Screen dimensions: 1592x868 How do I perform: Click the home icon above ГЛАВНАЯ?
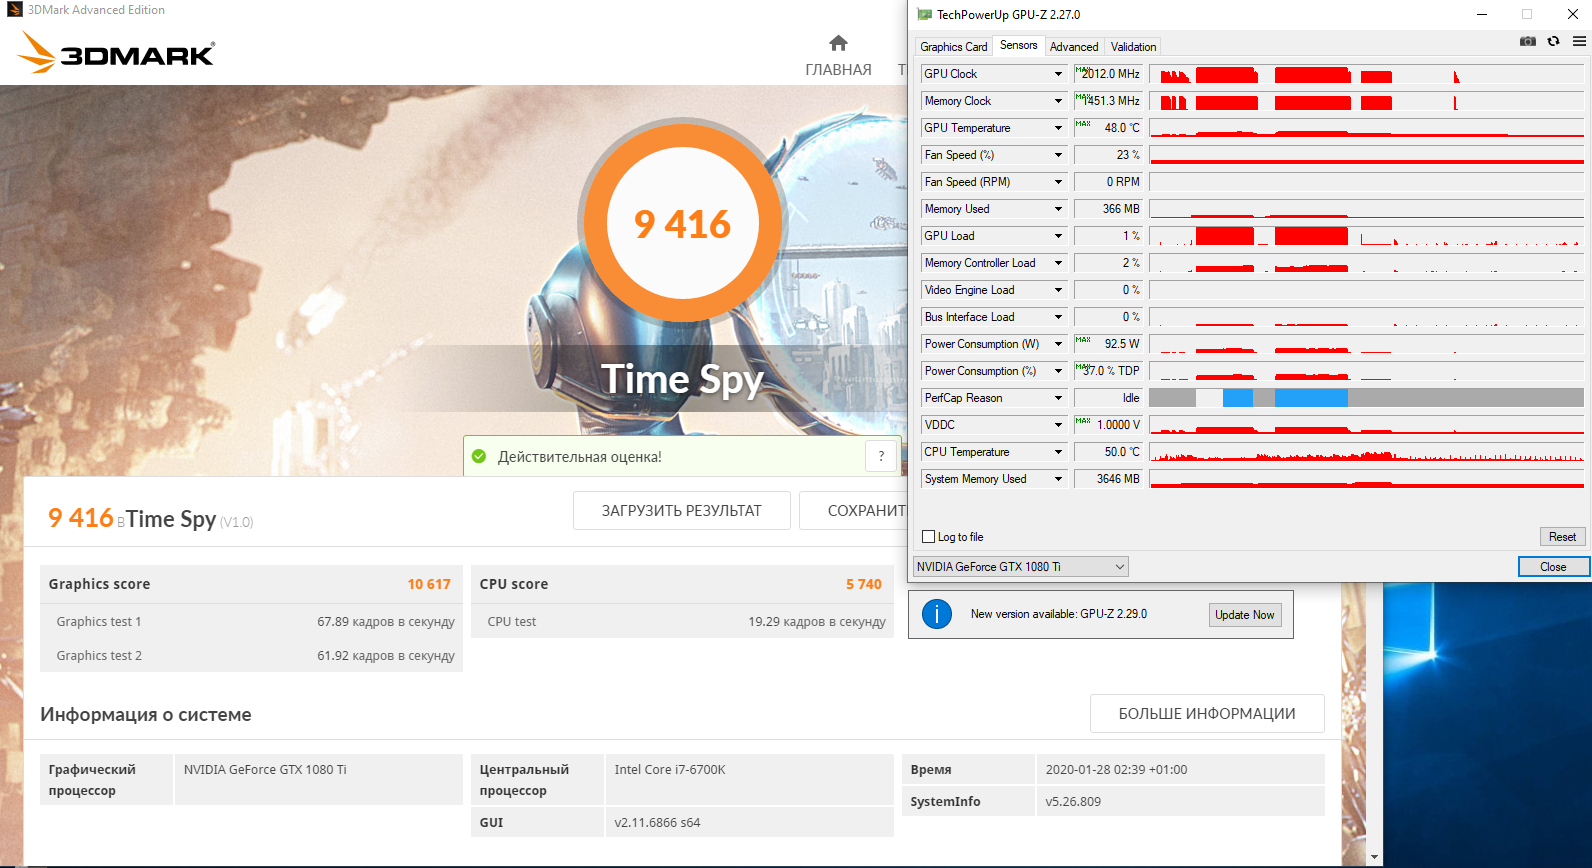pyautogui.click(x=838, y=43)
